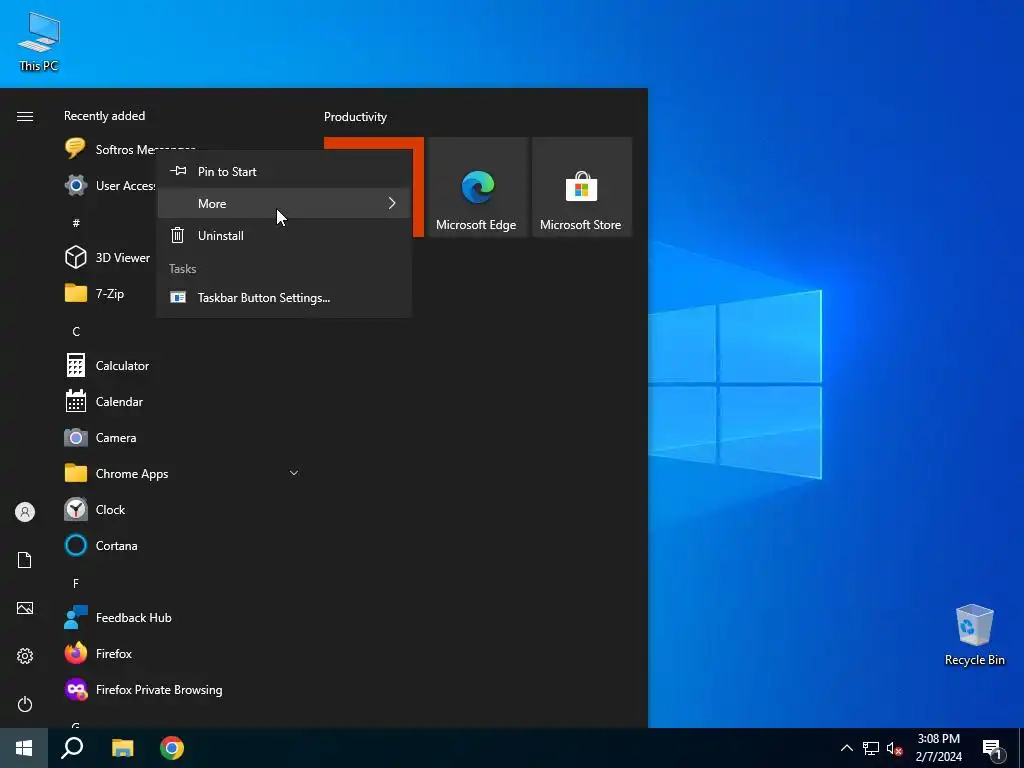Open File Explorer from the taskbar
The image size is (1024, 768).
122,748
